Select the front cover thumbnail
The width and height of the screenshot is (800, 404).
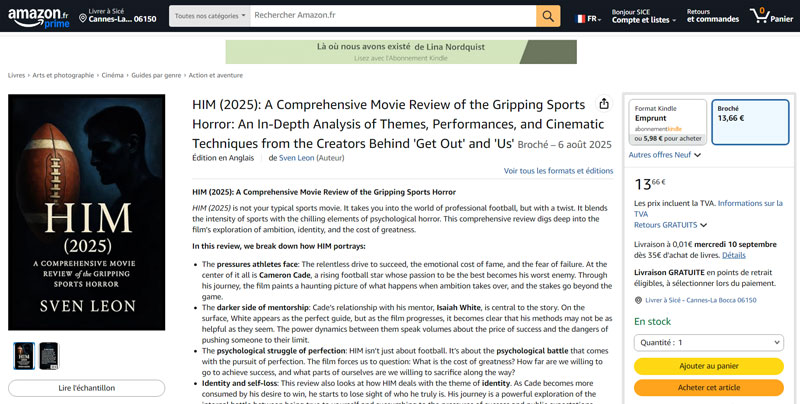pyautogui.click(x=24, y=356)
